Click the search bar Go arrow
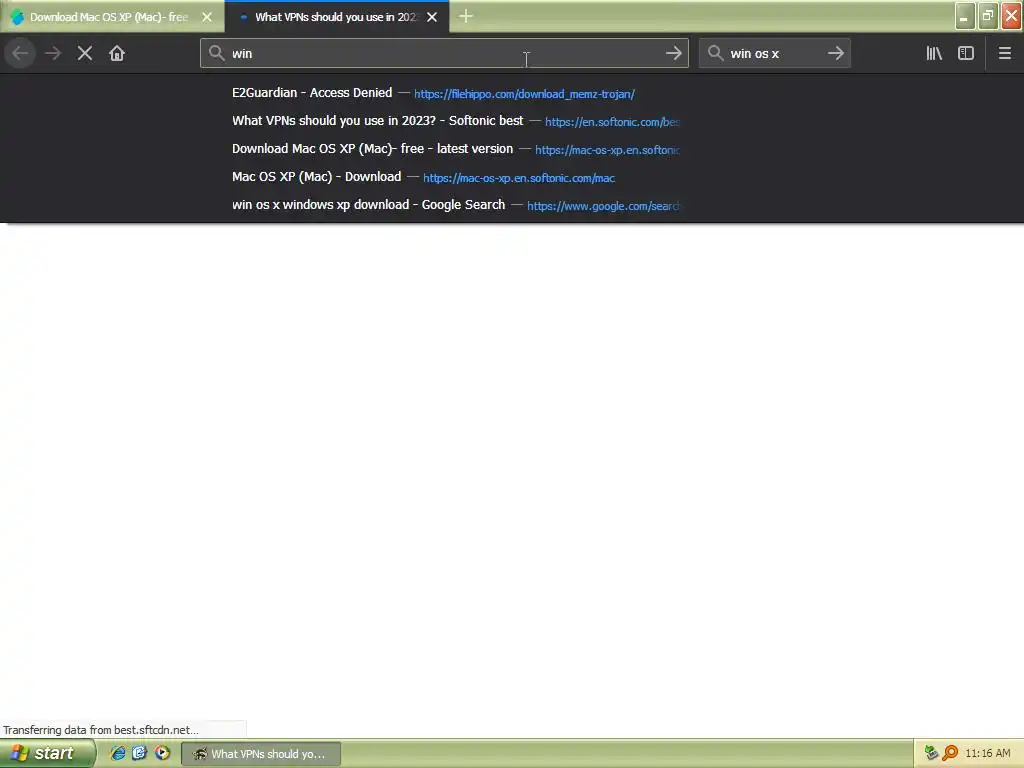This screenshot has width=1024, height=768. coord(835,54)
